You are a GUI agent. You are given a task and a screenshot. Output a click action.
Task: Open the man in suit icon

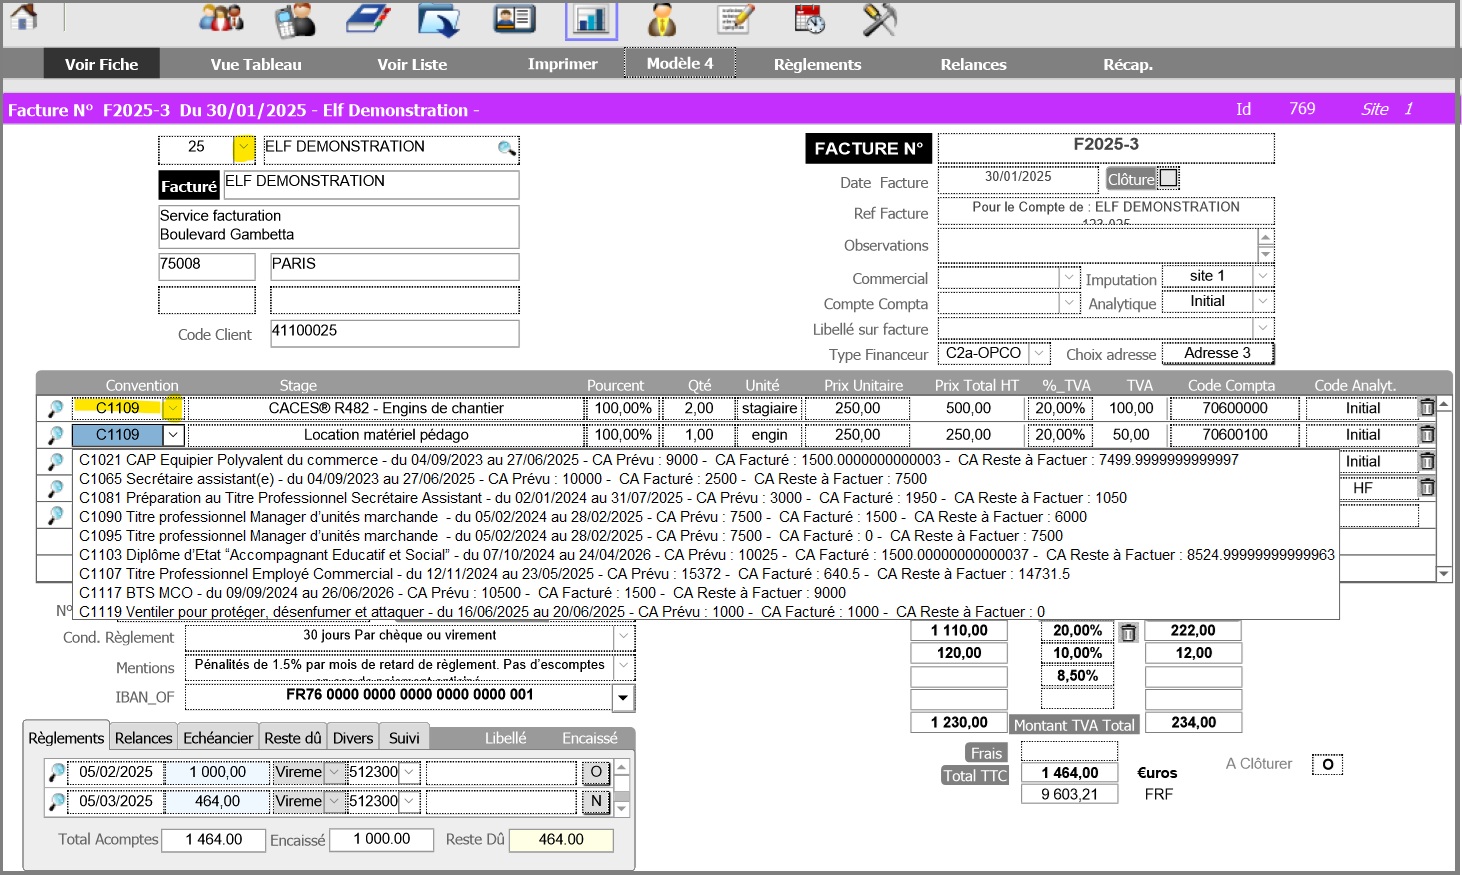[x=662, y=19]
